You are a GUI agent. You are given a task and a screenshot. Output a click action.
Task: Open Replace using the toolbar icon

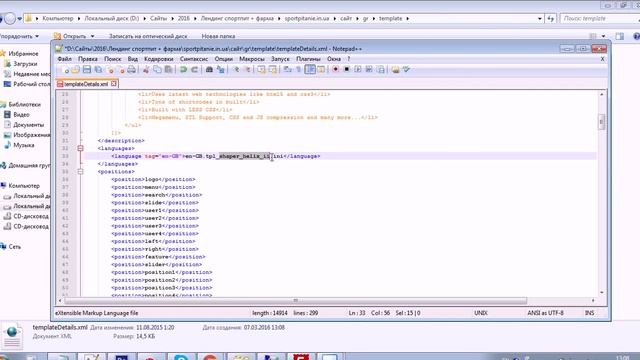pyautogui.click(x=221, y=70)
